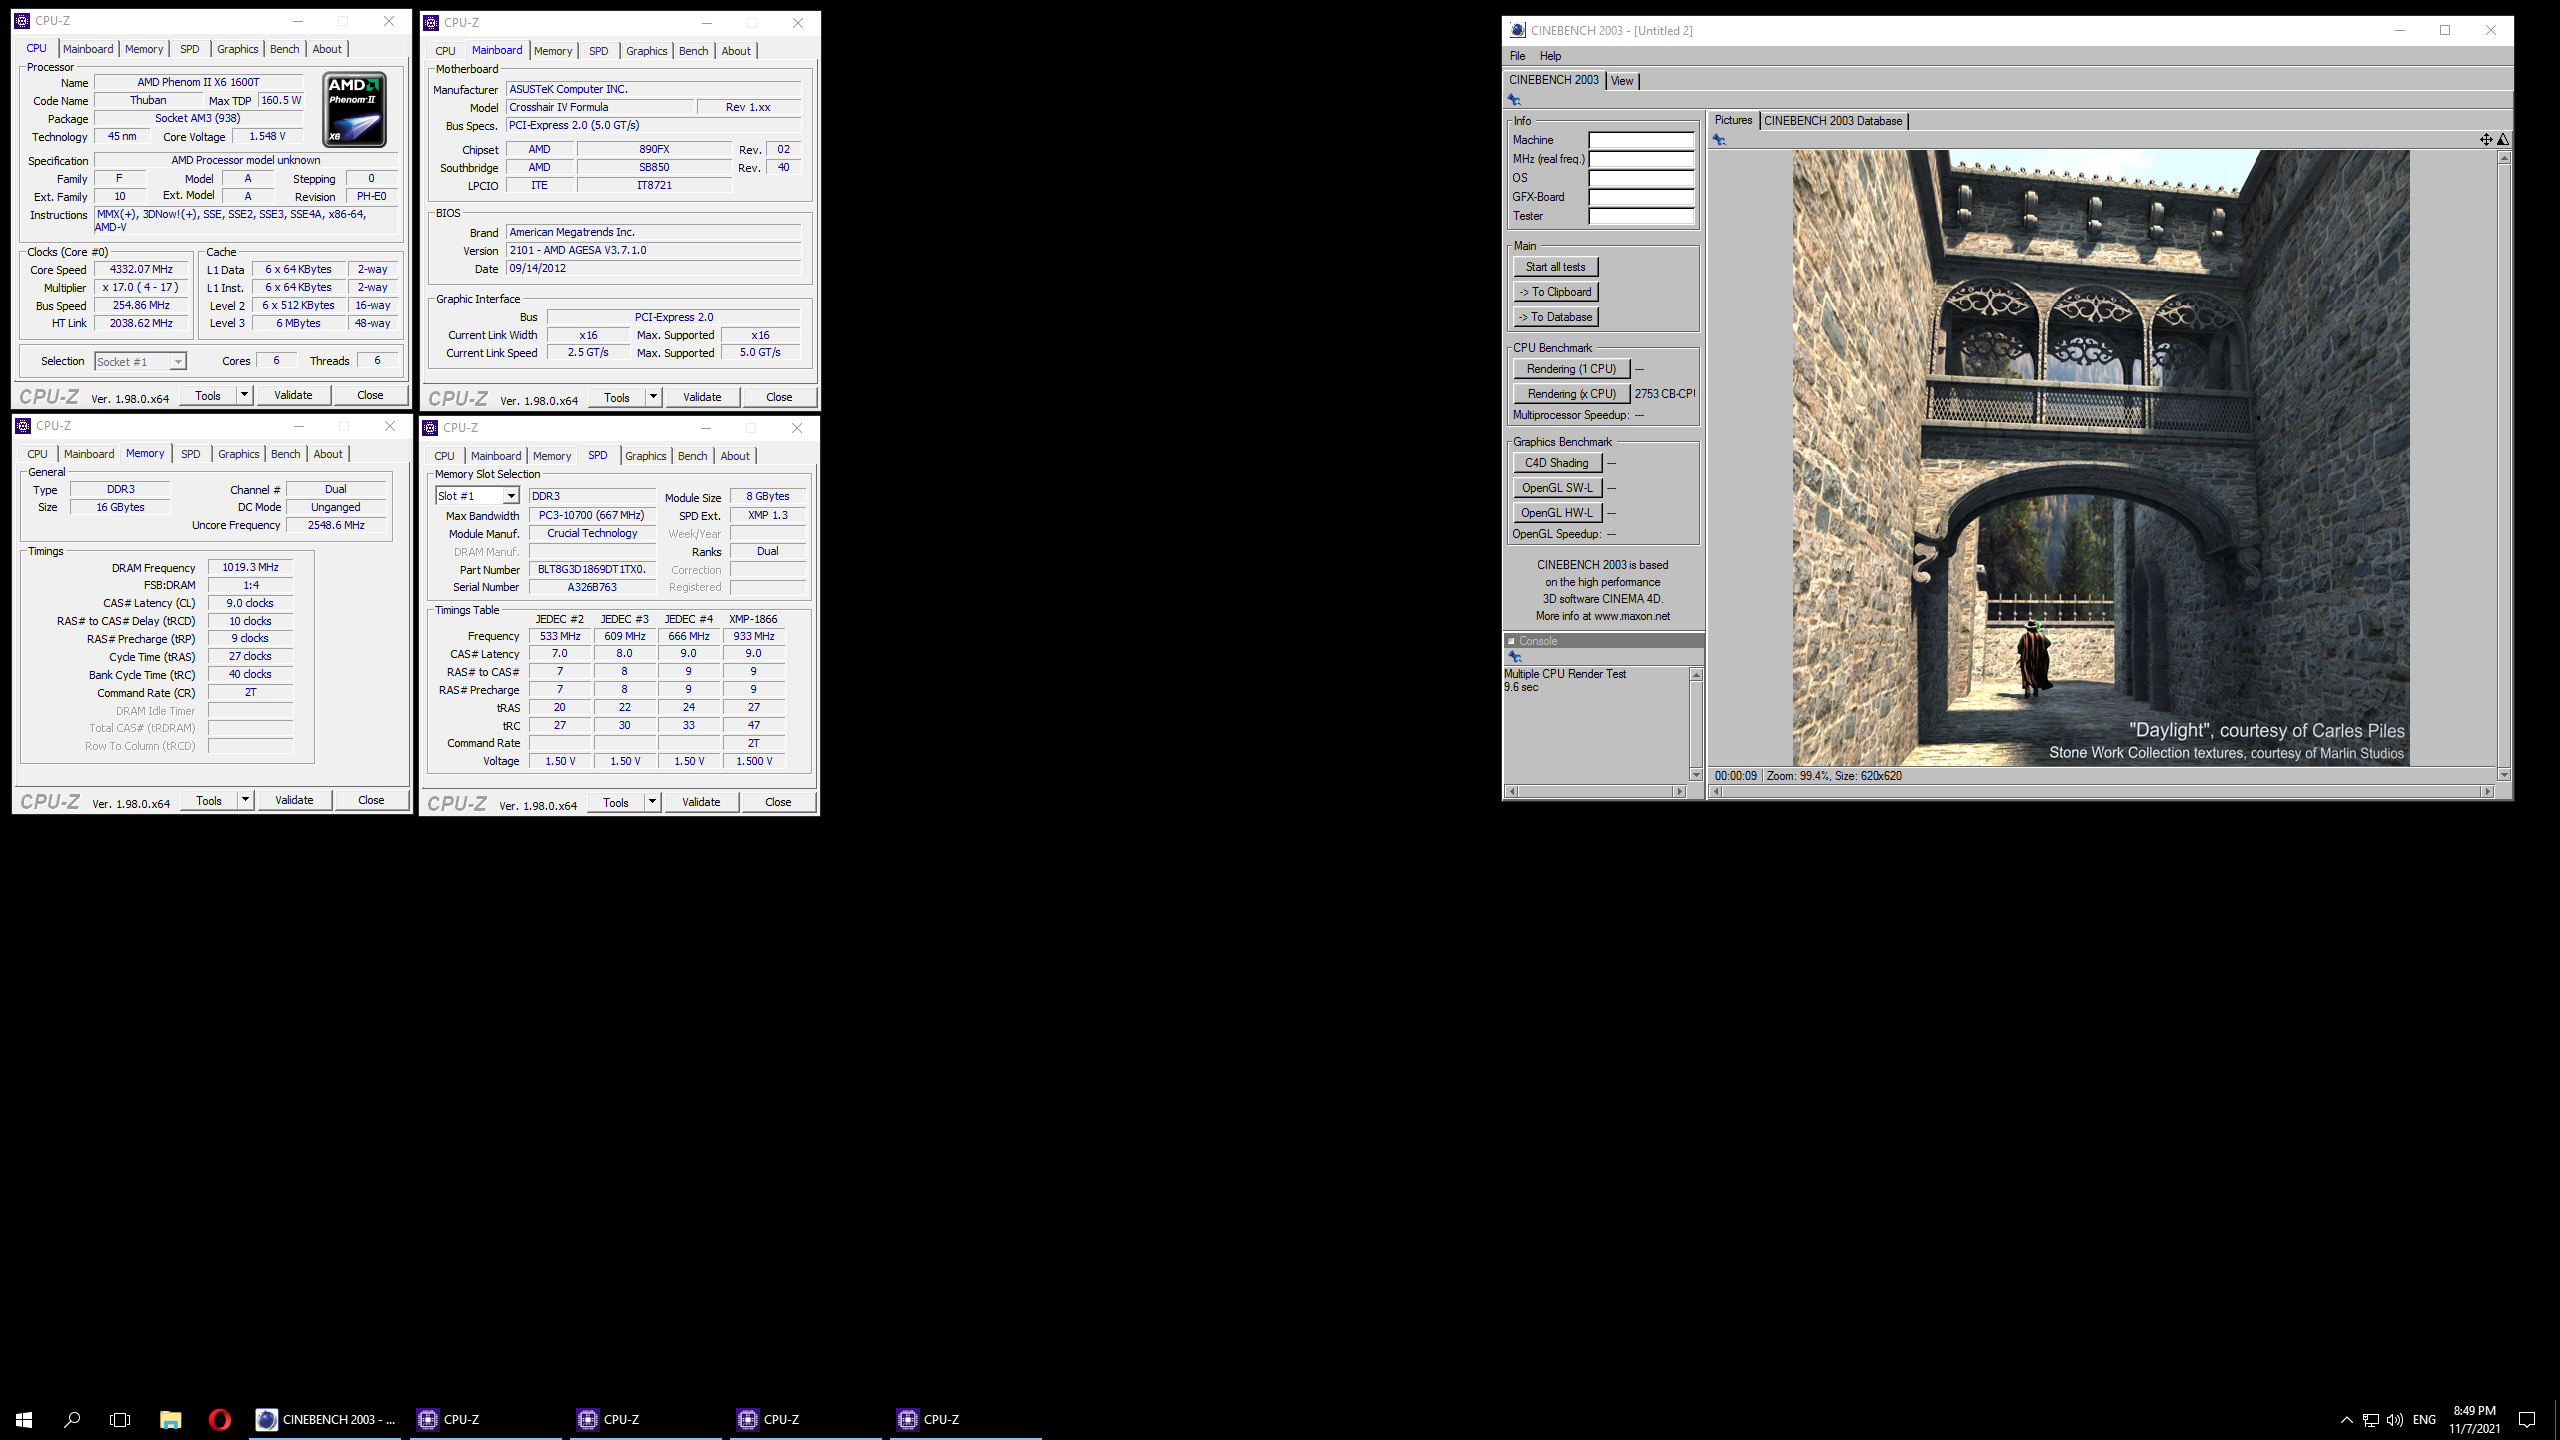2560x1440 pixels.
Task: Click the 1019.3 MHz DRAM Frequency value
Action: coord(250,567)
